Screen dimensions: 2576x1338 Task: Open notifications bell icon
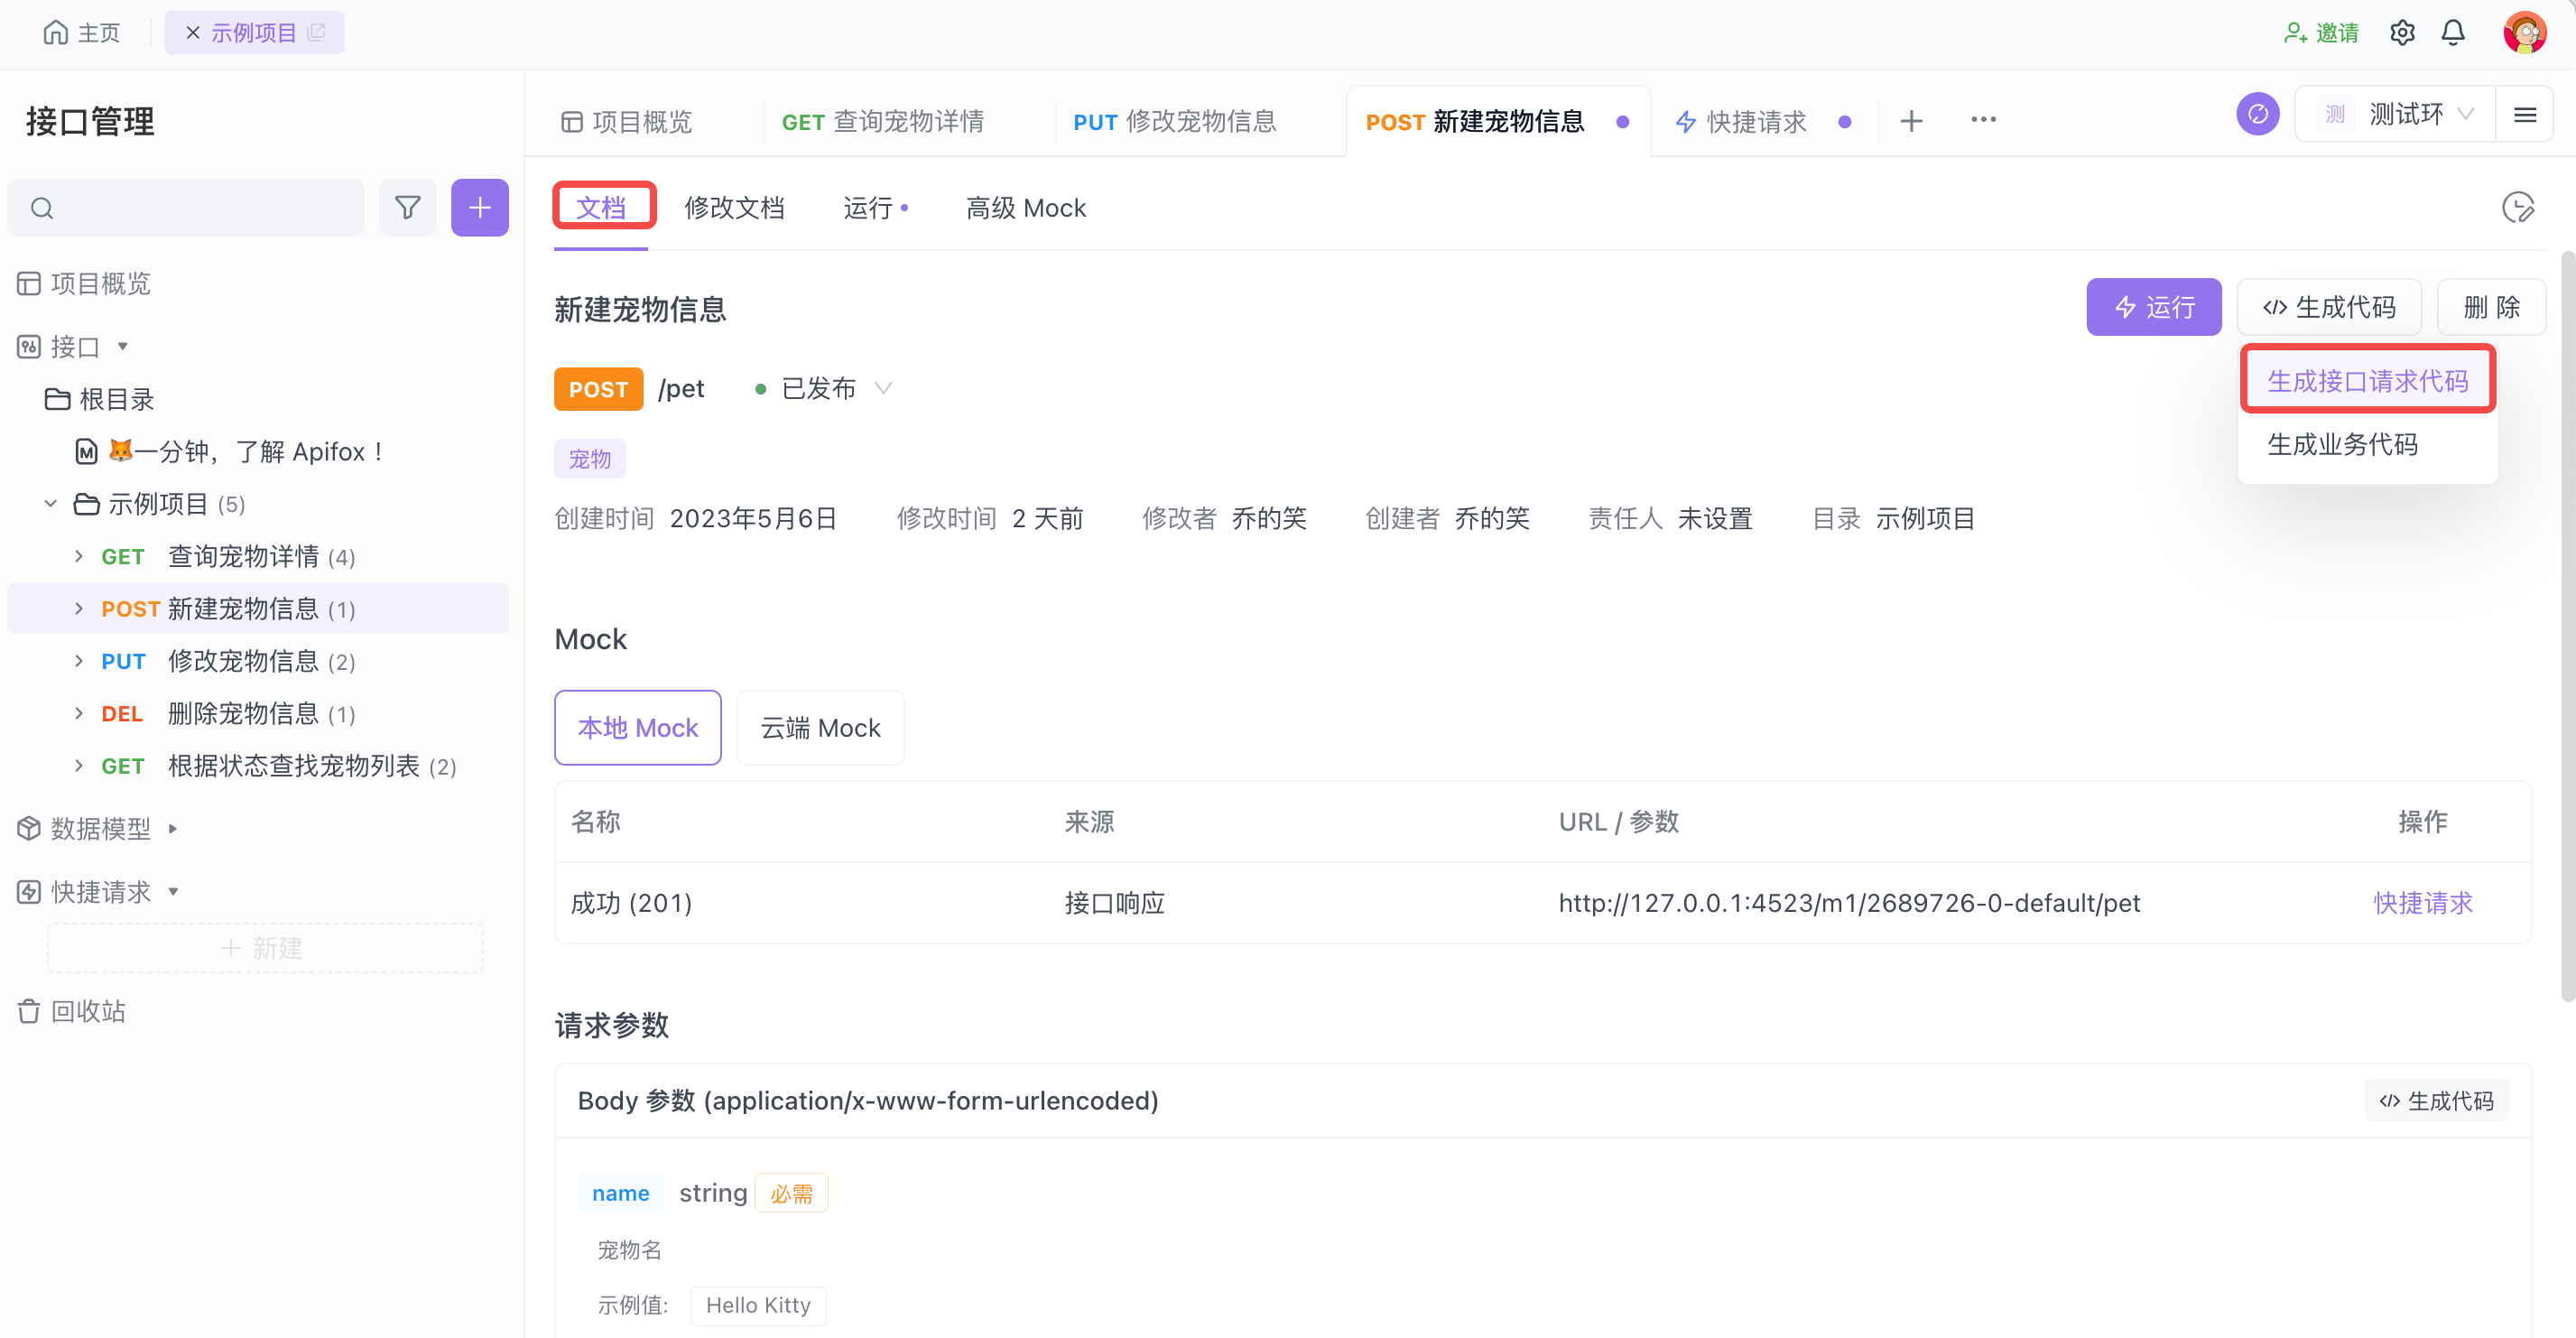(2453, 33)
